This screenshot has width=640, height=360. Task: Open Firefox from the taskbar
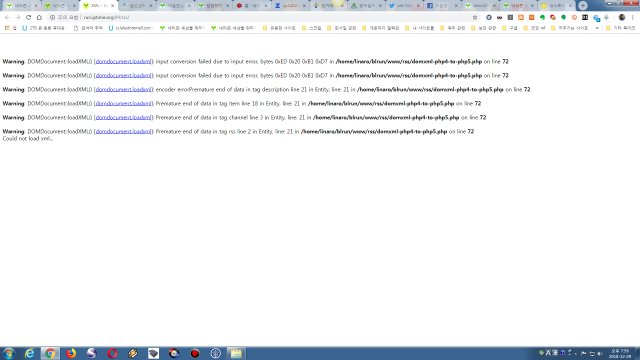[x=71, y=353]
